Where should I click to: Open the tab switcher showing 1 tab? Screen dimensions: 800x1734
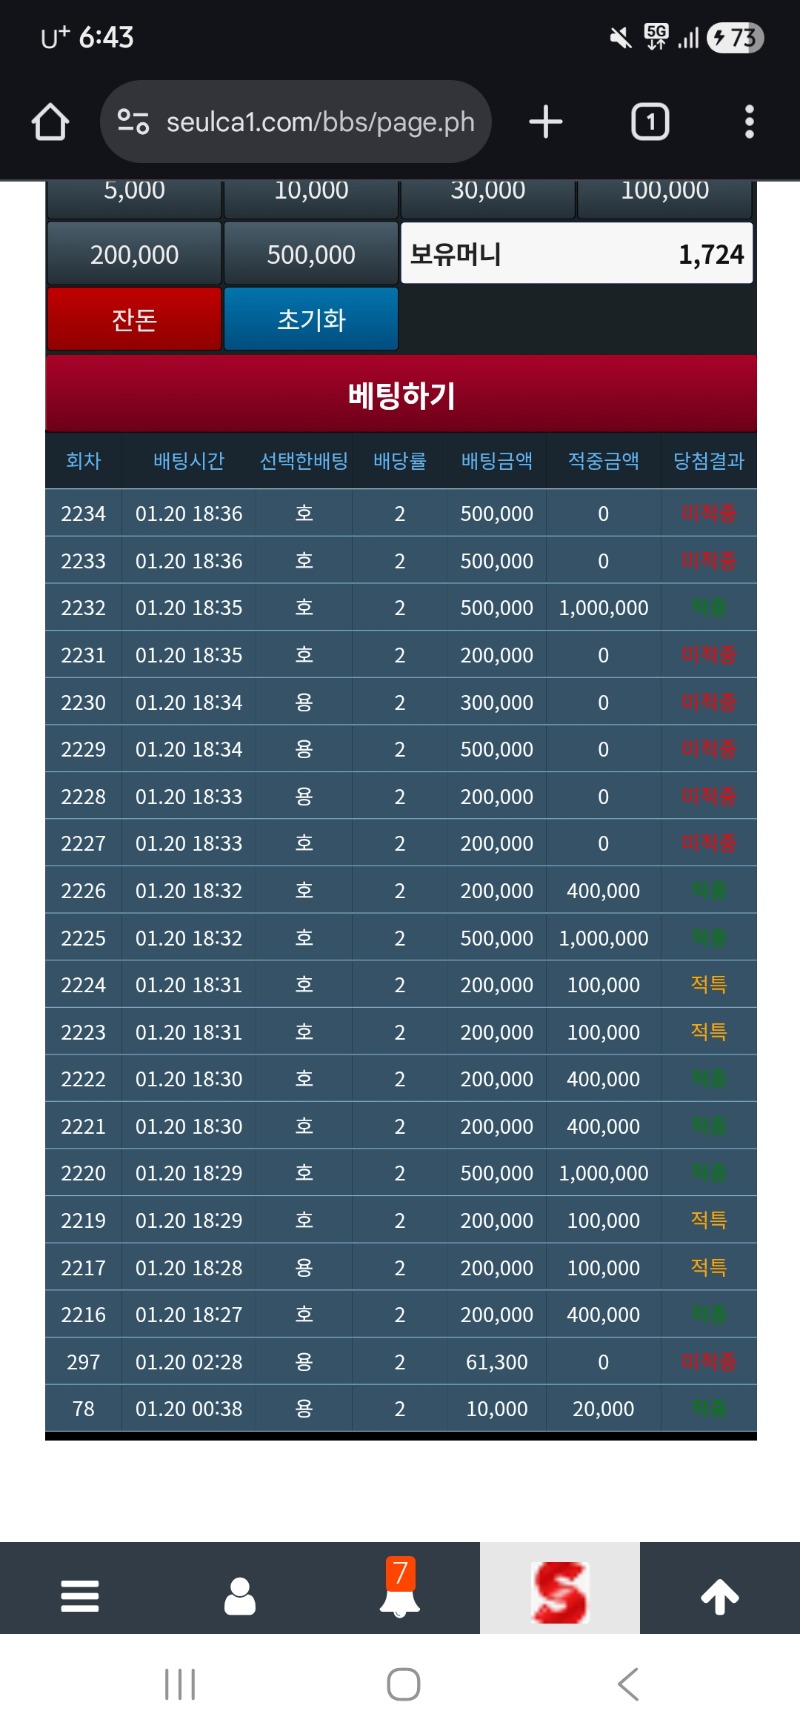650,122
